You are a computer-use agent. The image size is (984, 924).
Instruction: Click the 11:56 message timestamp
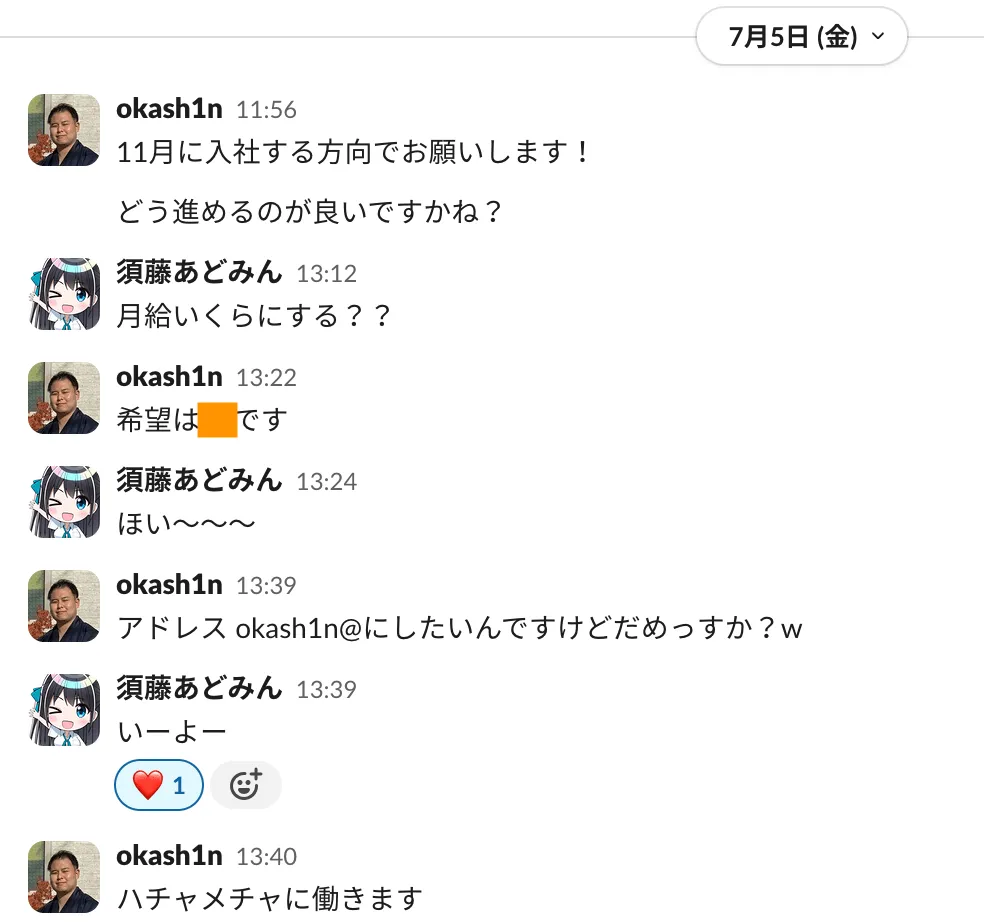pyautogui.click(x=266, y=110)
